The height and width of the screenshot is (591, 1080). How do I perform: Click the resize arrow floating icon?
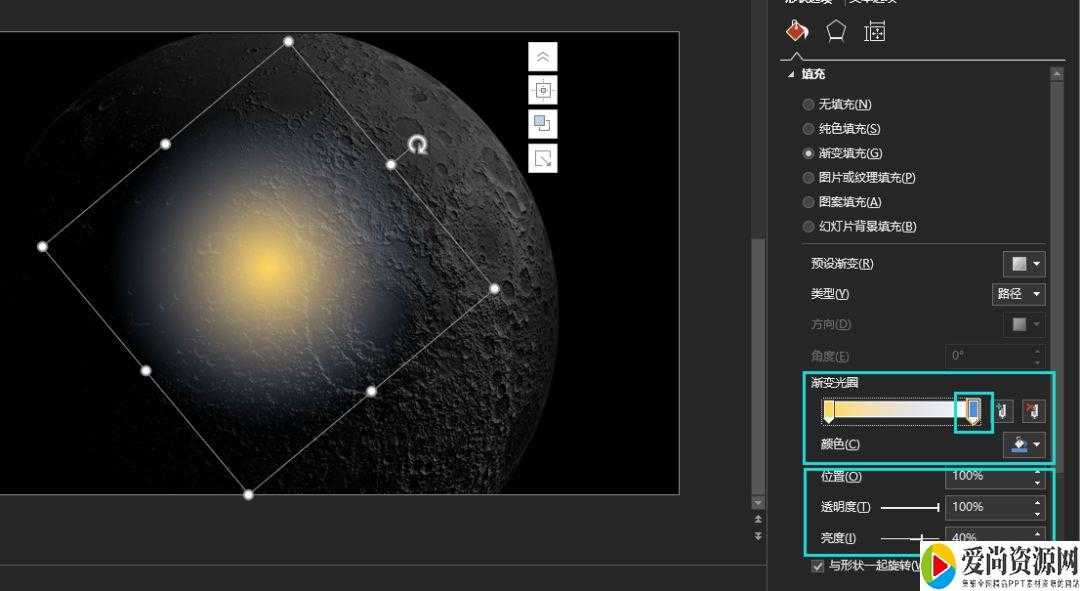(542, 158)
